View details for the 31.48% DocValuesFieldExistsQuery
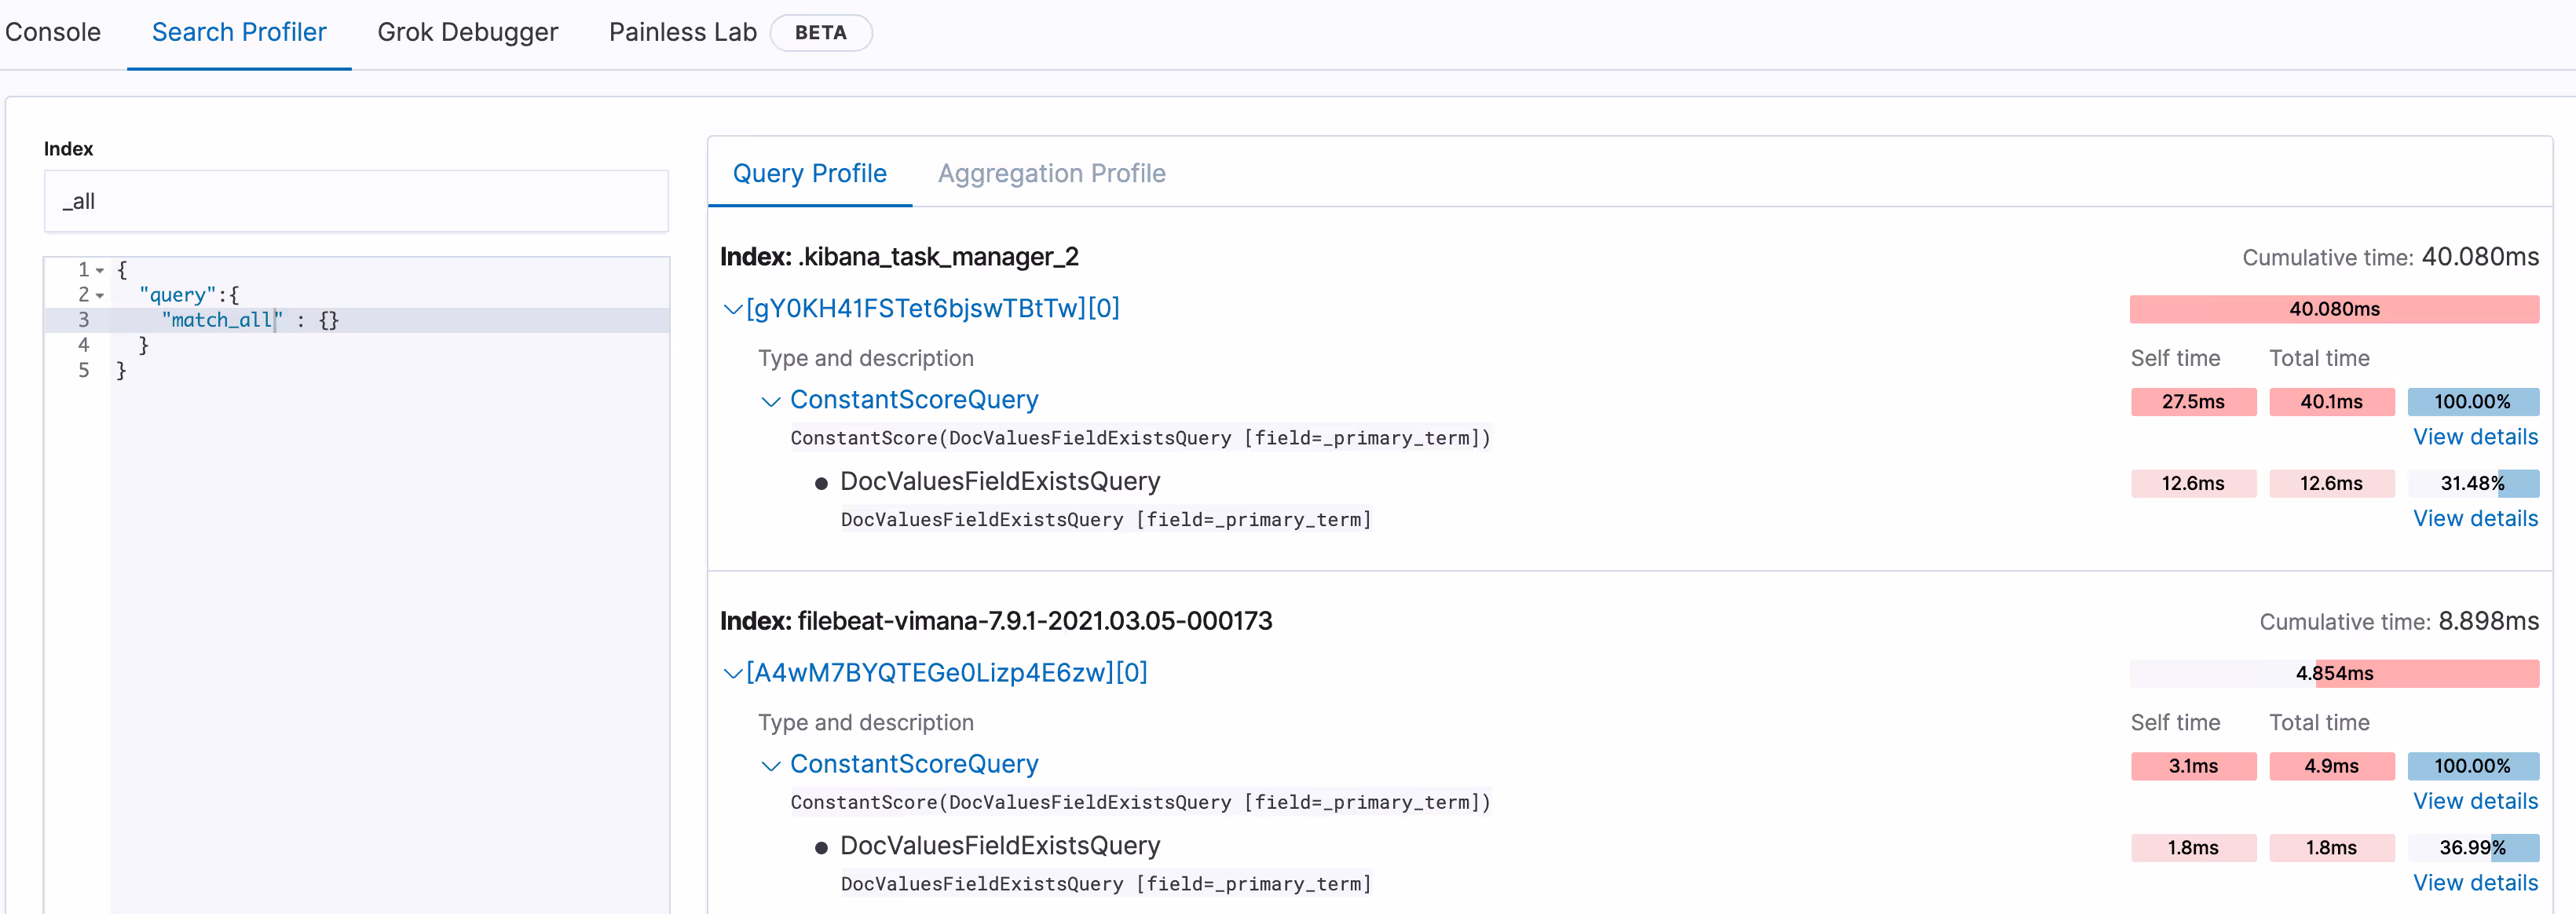Viewport: 2576px width, 914px height. 2475,518
